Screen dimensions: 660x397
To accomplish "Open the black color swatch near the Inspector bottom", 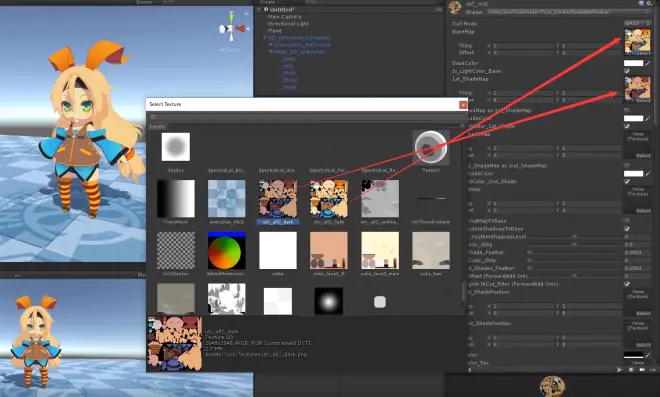I will coord(633,355).
